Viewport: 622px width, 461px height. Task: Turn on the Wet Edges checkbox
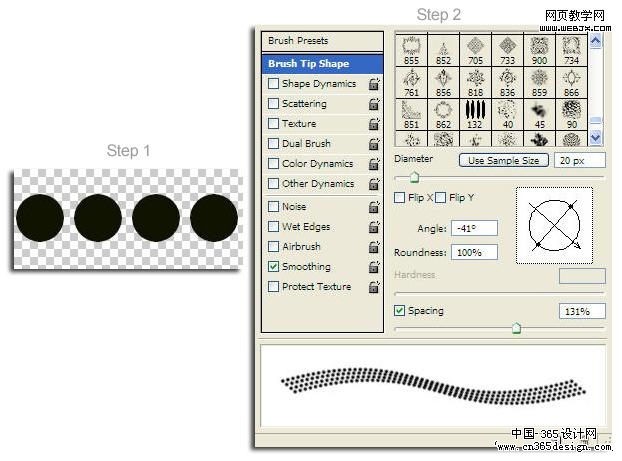[x=273, y=226]
